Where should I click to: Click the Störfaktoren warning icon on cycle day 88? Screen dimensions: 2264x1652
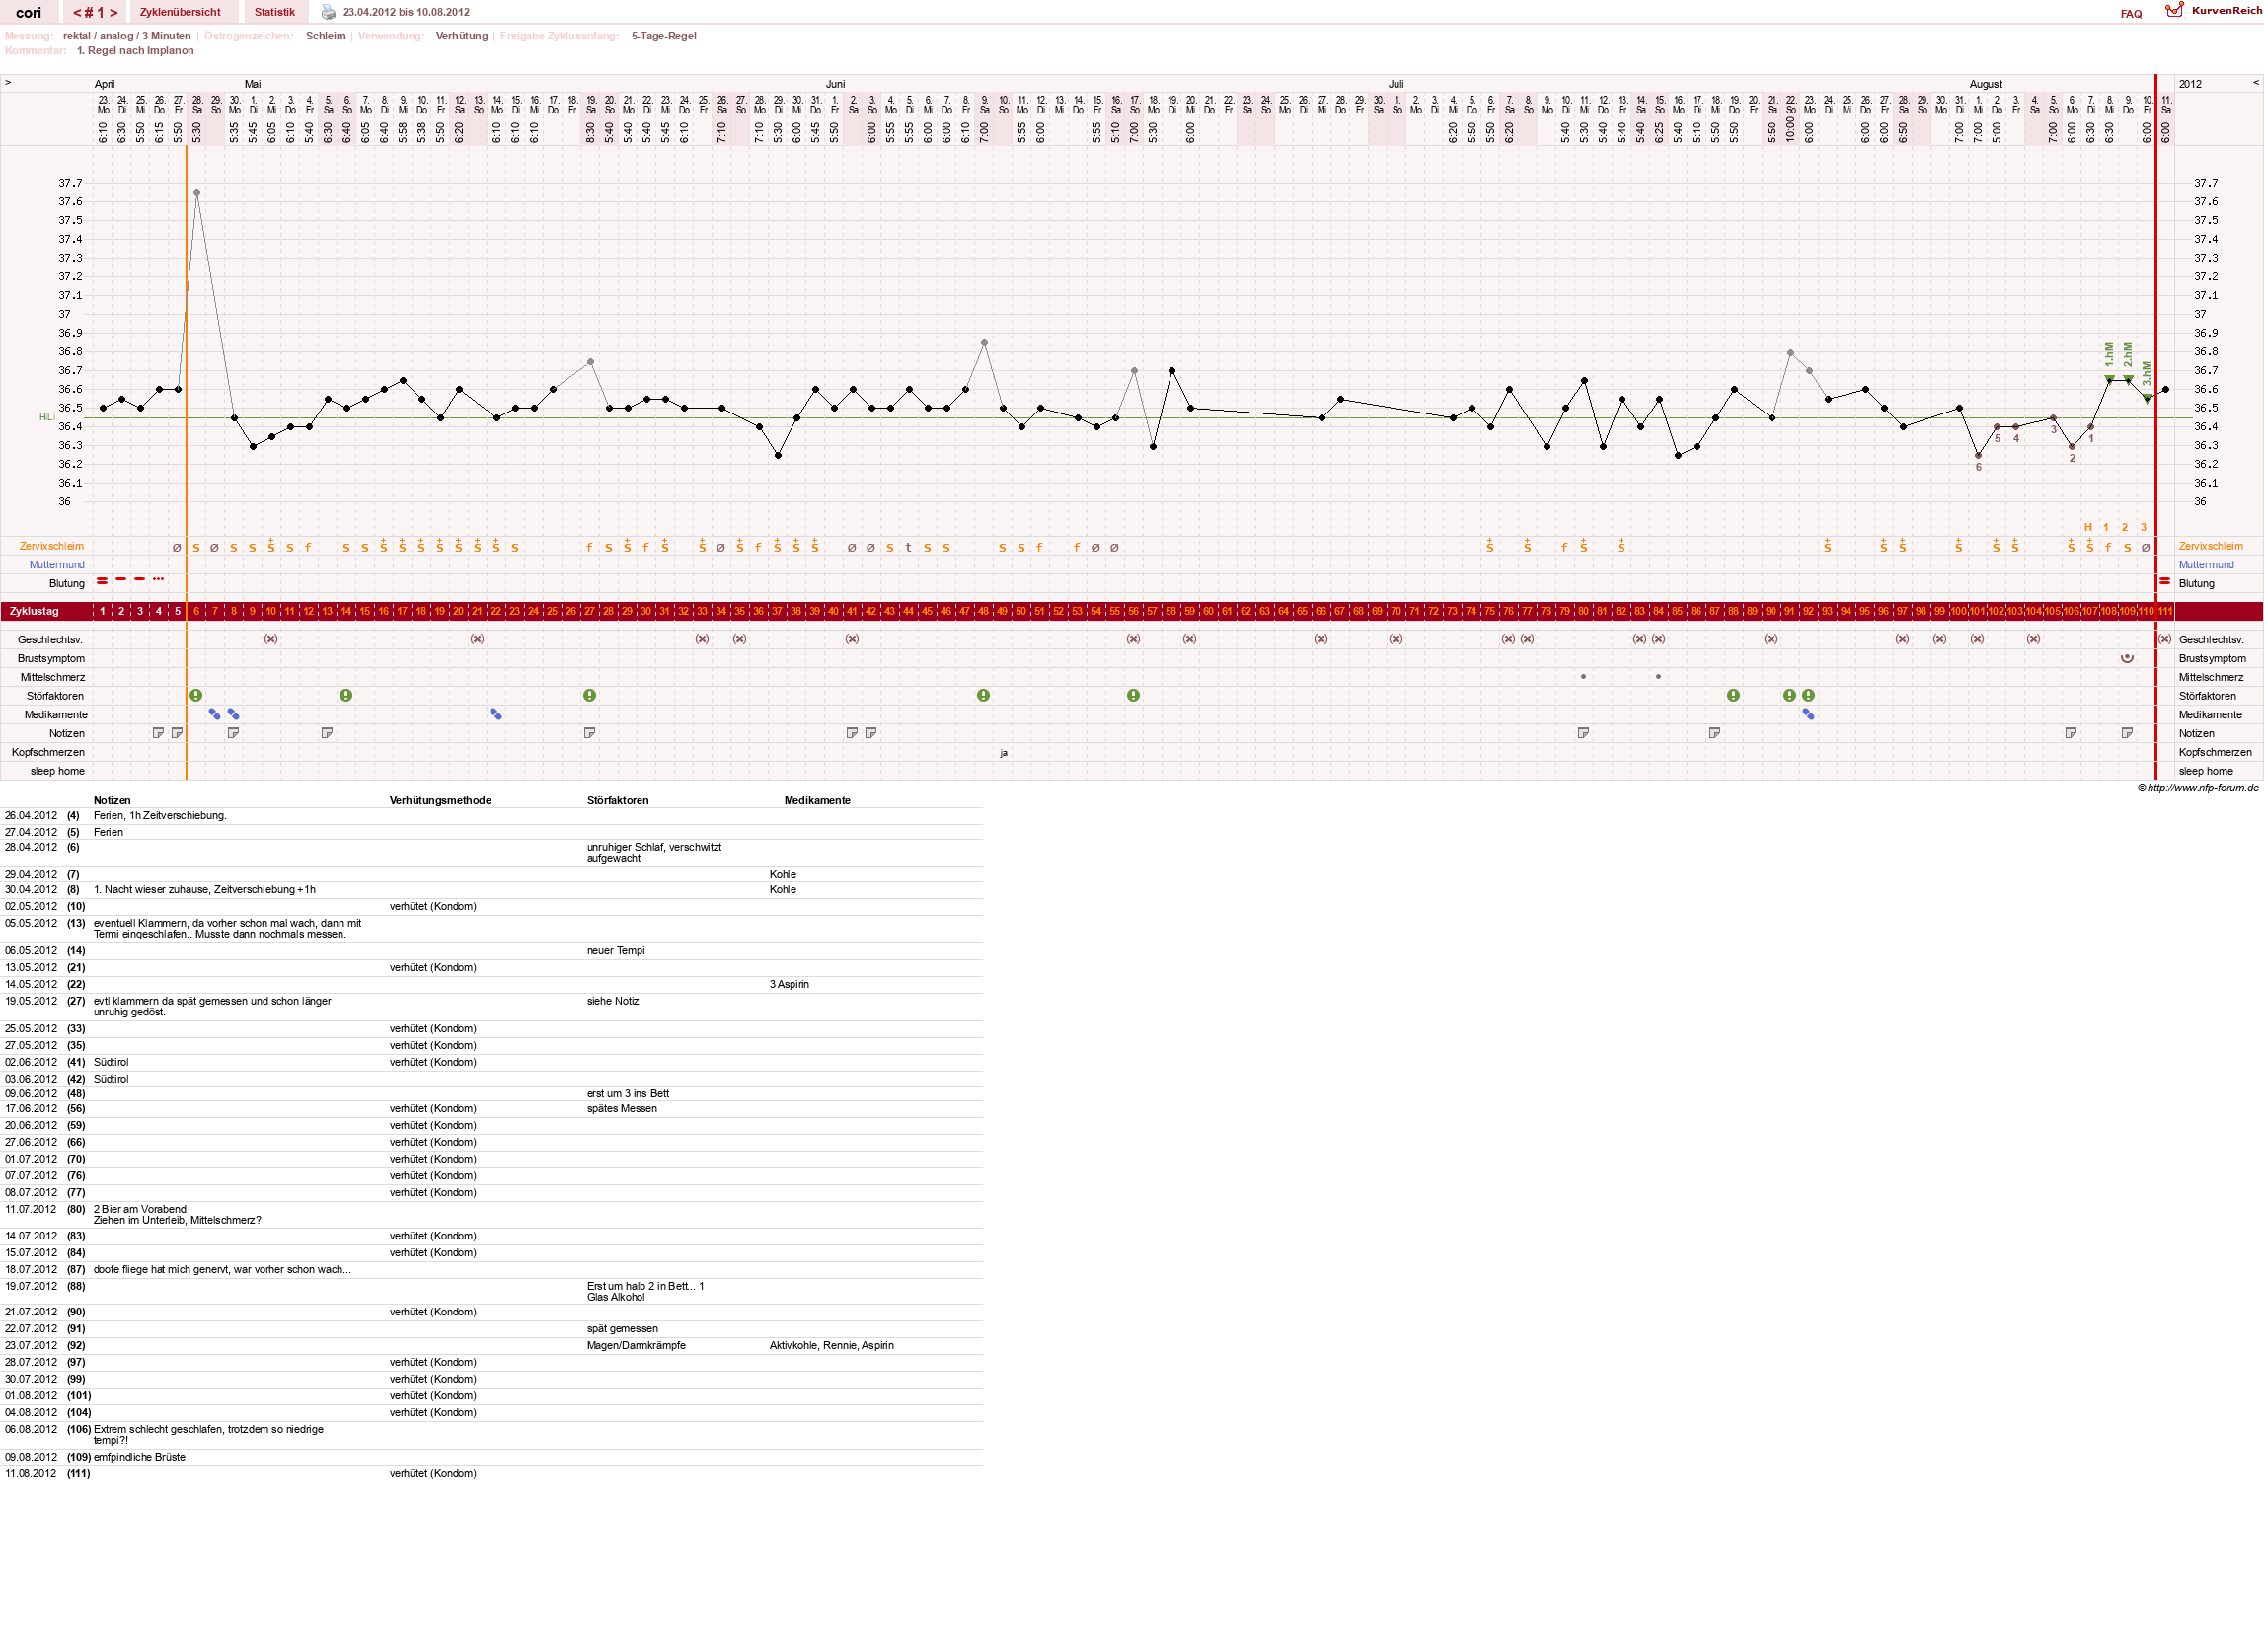point(1734,695)
